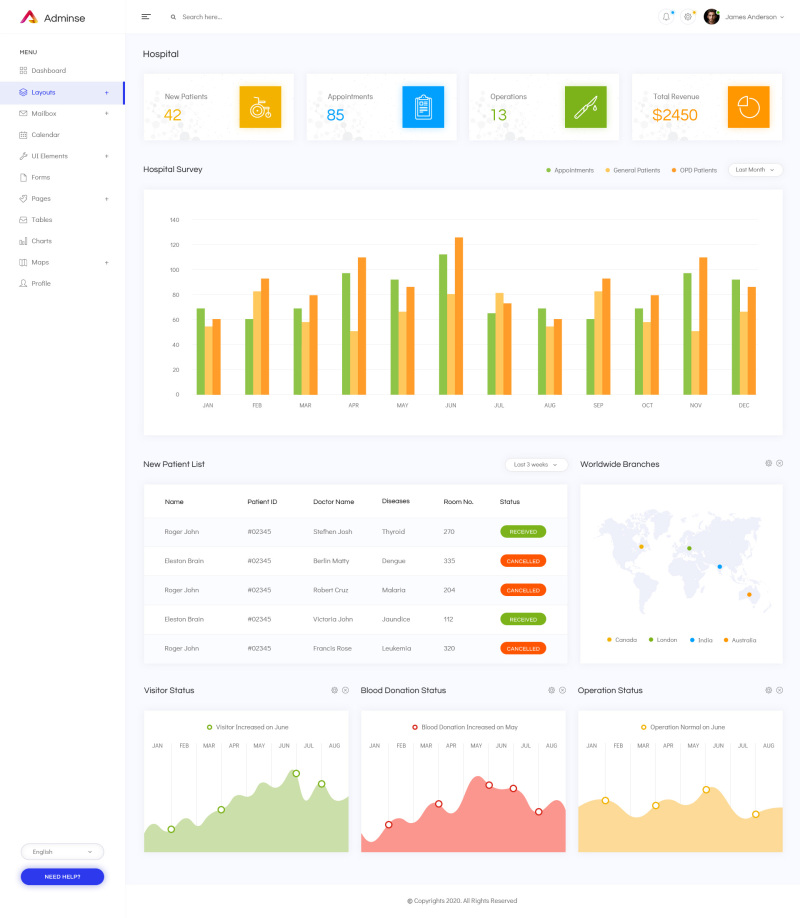Select the India color dot in Worldwide Branches legend
The width and height of the screenshot is (800, 918).
[x=692, y=639]
